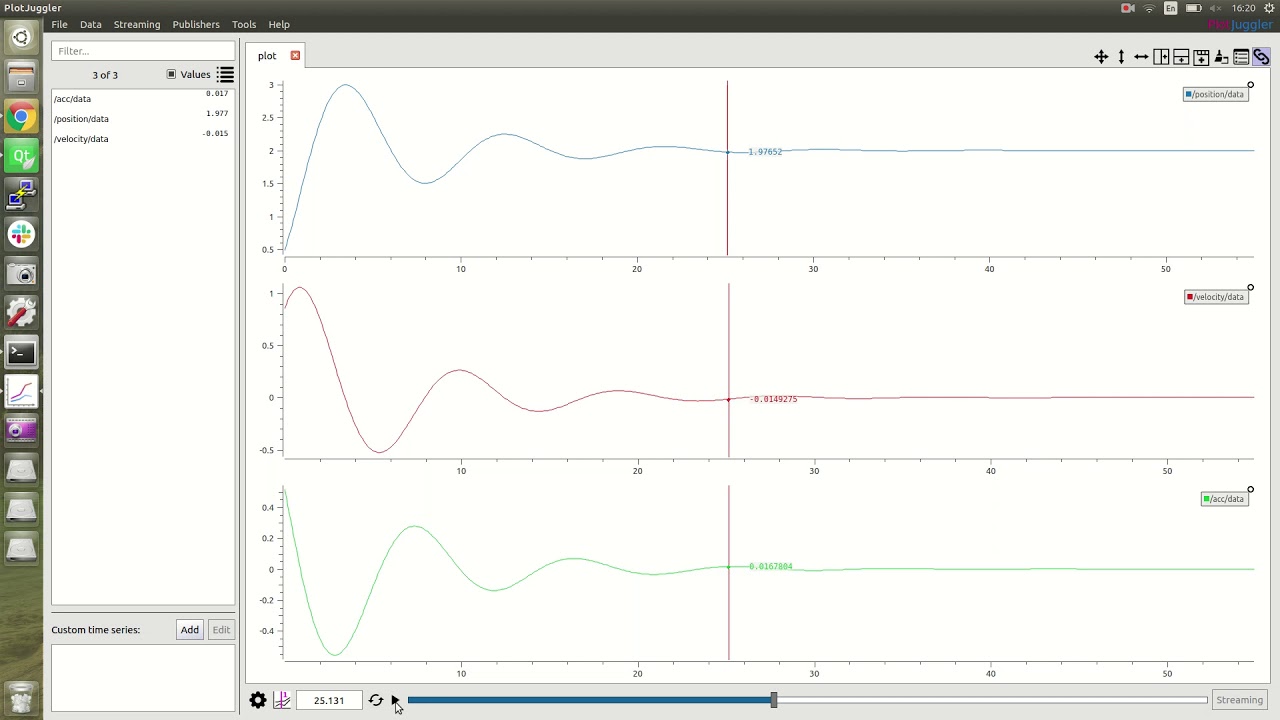
Task: Select the tab named plot
Action: (267, 56)
